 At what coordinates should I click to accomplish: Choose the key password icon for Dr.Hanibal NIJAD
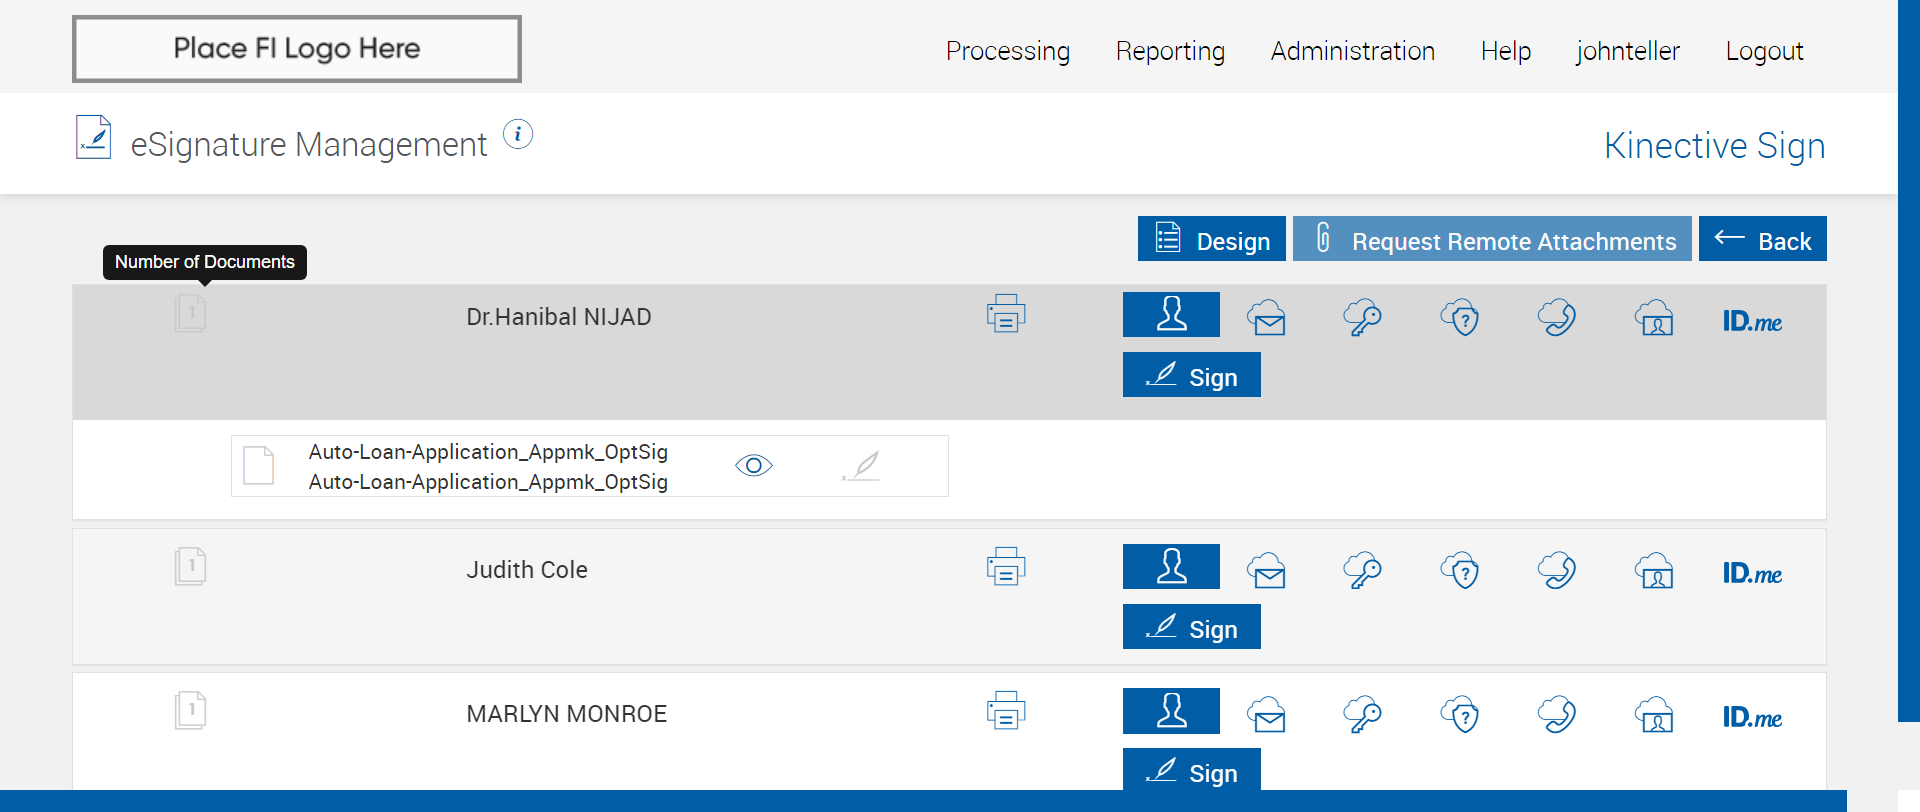coord(1362,318)
